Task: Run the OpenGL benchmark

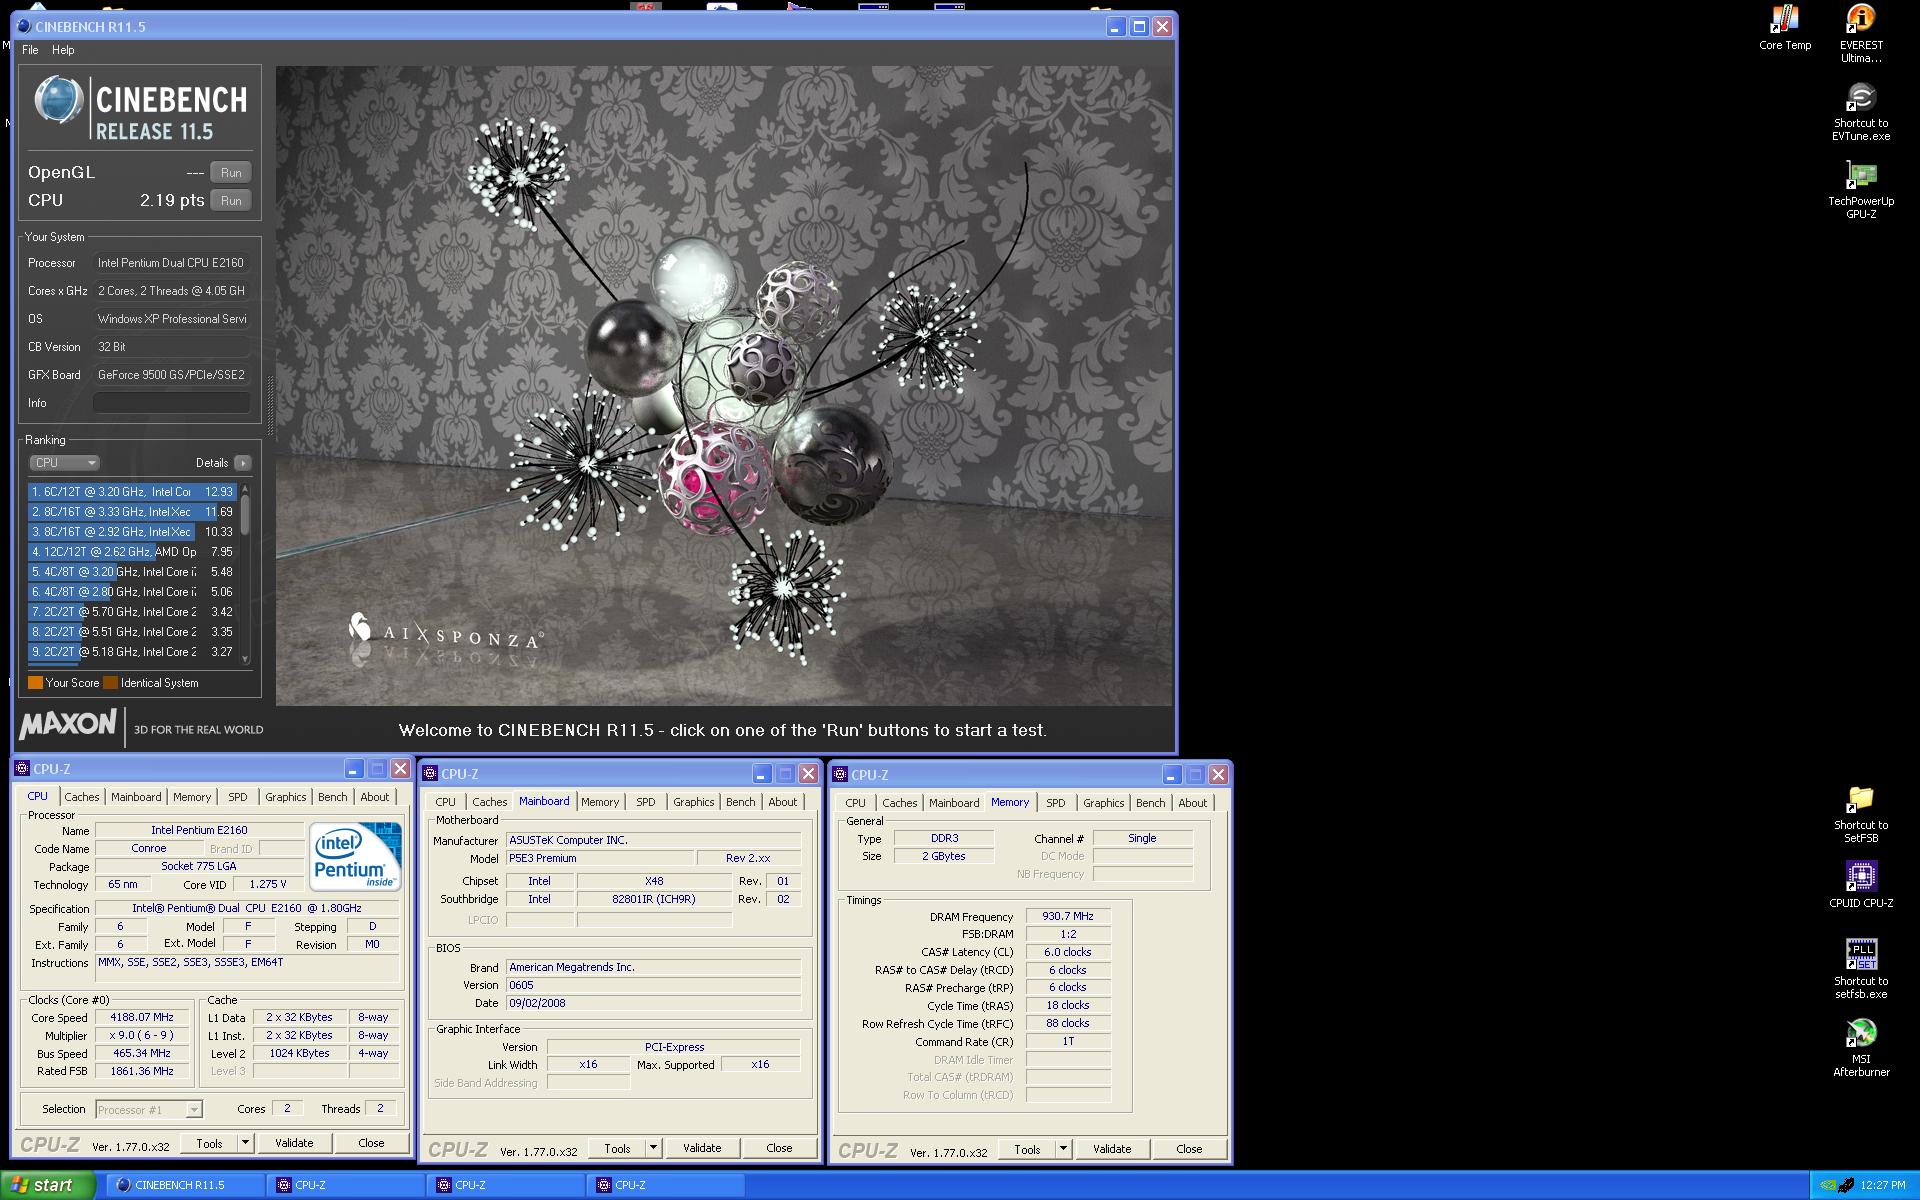Action: click(231, 173)
